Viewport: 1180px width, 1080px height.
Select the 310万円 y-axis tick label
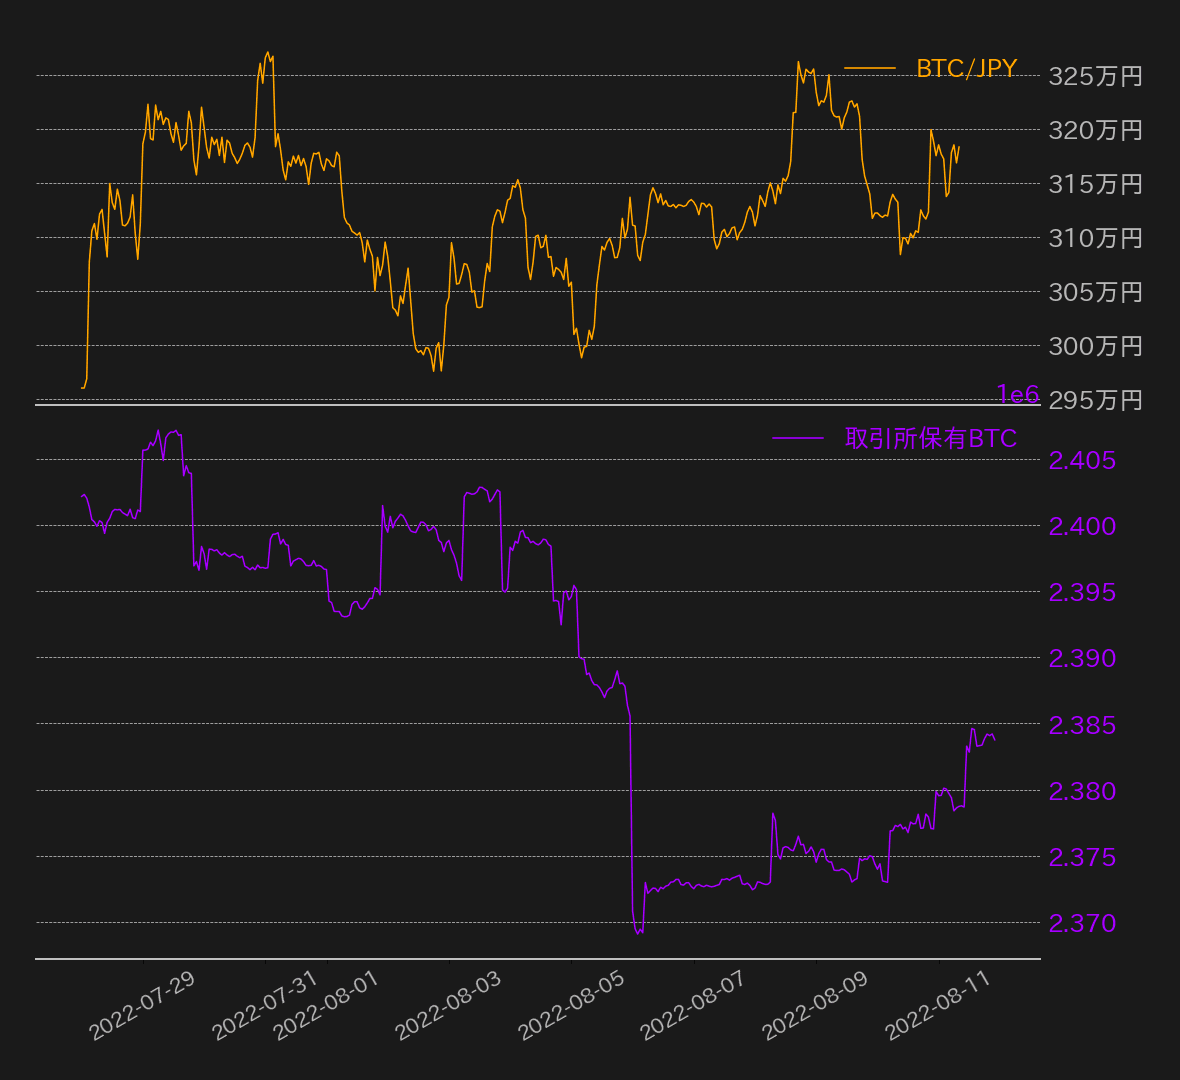coord(1095,238)
